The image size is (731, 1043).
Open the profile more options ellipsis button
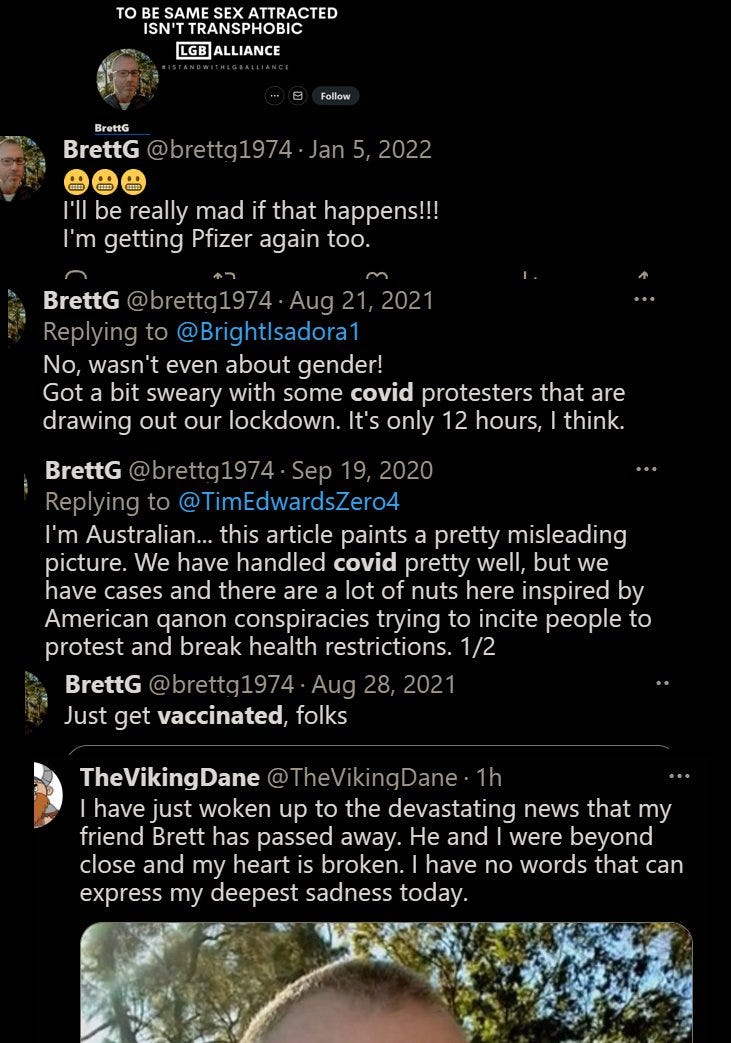point(274,96)
